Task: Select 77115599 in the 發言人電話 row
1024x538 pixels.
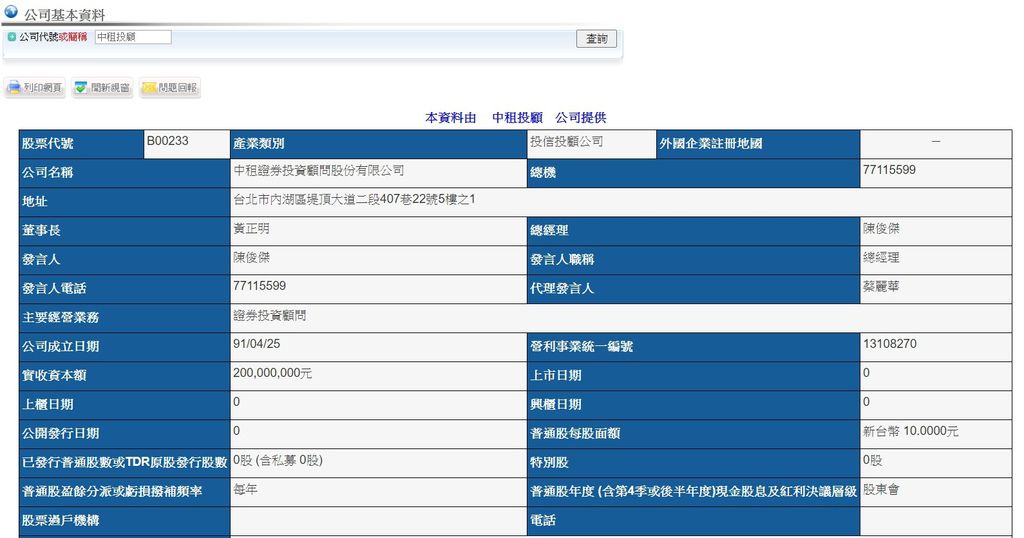Action: click(x=259, y=285)
